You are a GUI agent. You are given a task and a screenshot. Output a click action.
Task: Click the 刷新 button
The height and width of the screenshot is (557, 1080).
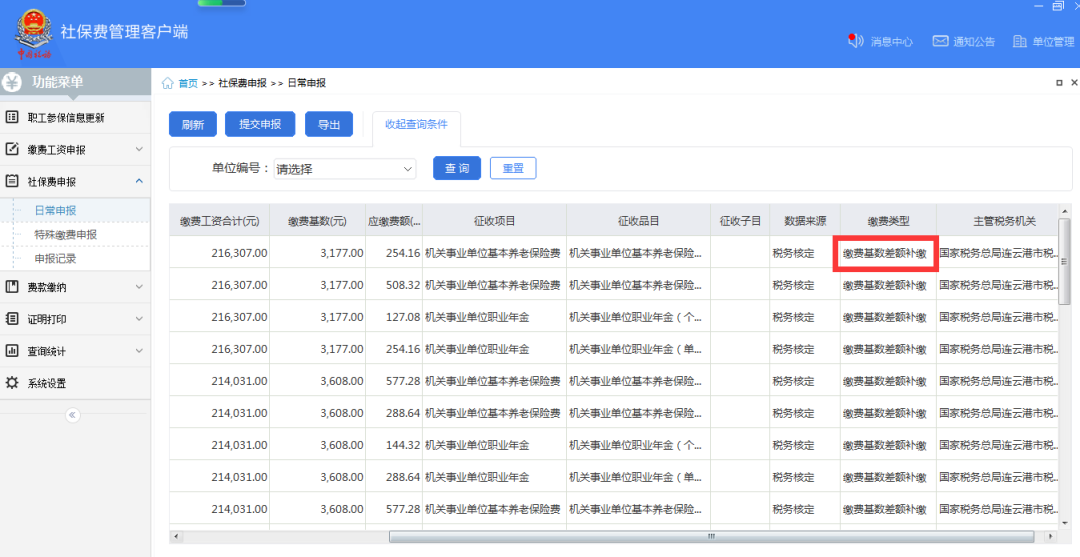(193, 125)
